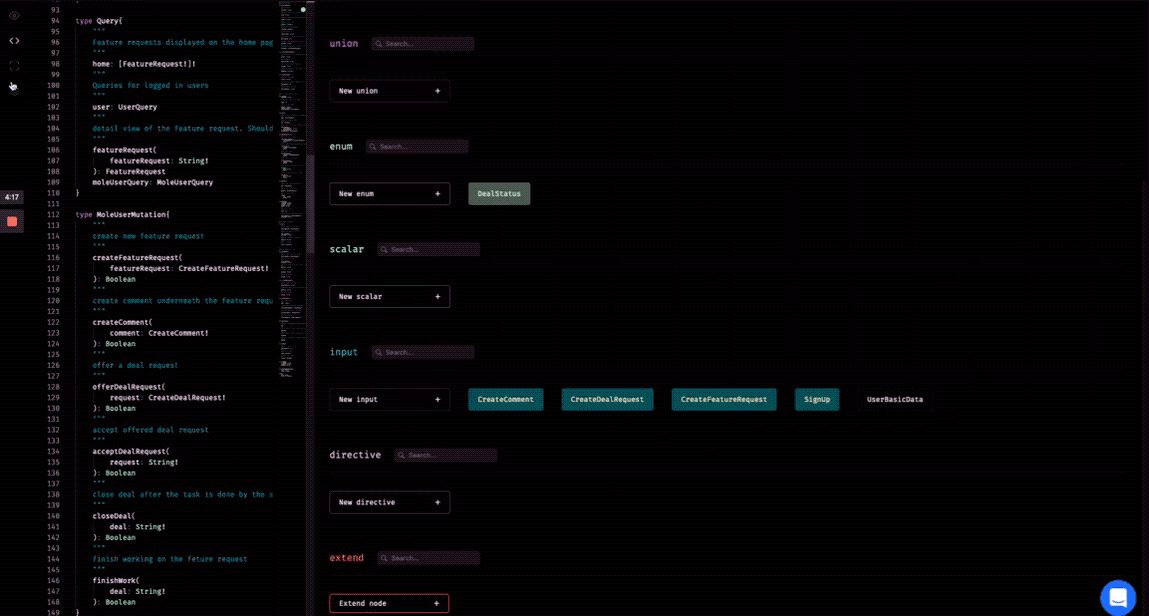
Task: Click the red extend section heading
Action: coord(347,558)
